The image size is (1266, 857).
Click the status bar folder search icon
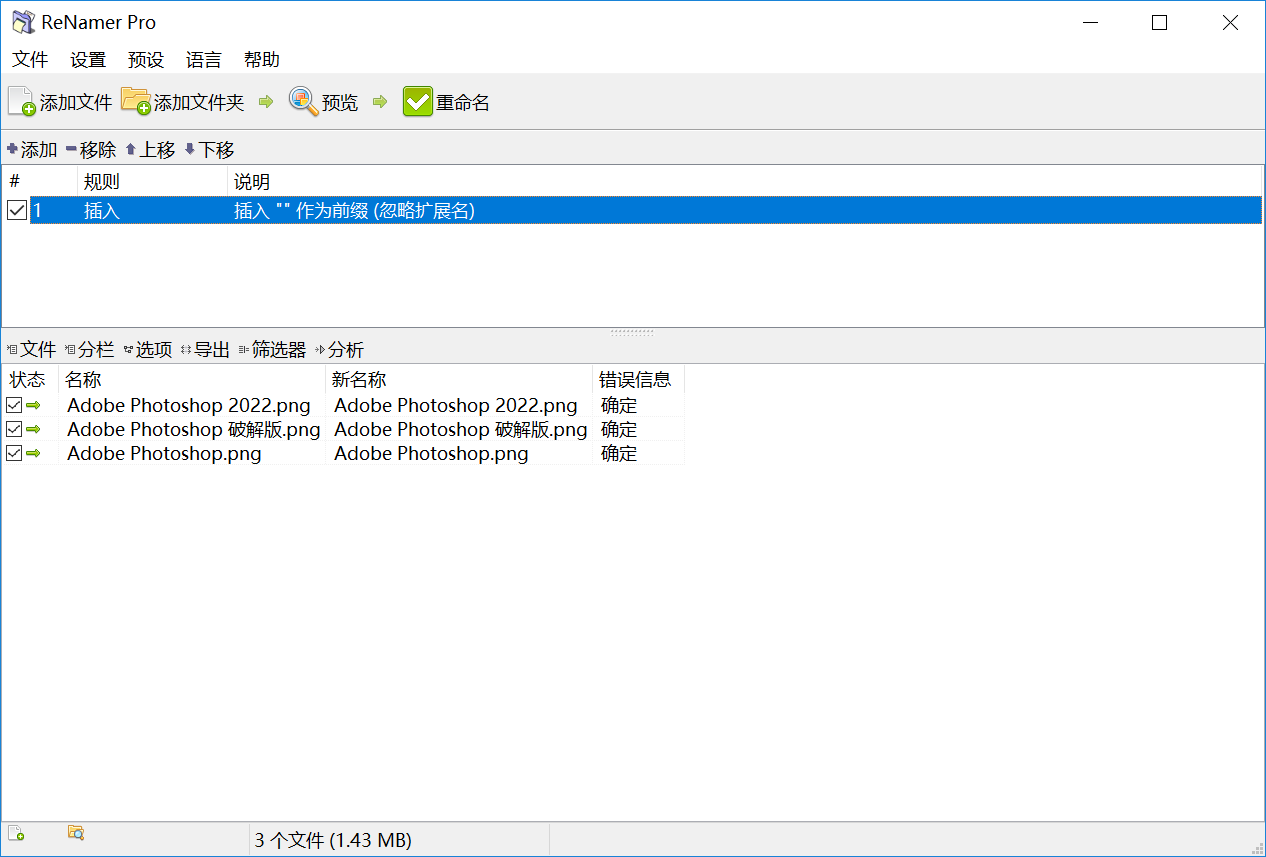click(75, 833)
